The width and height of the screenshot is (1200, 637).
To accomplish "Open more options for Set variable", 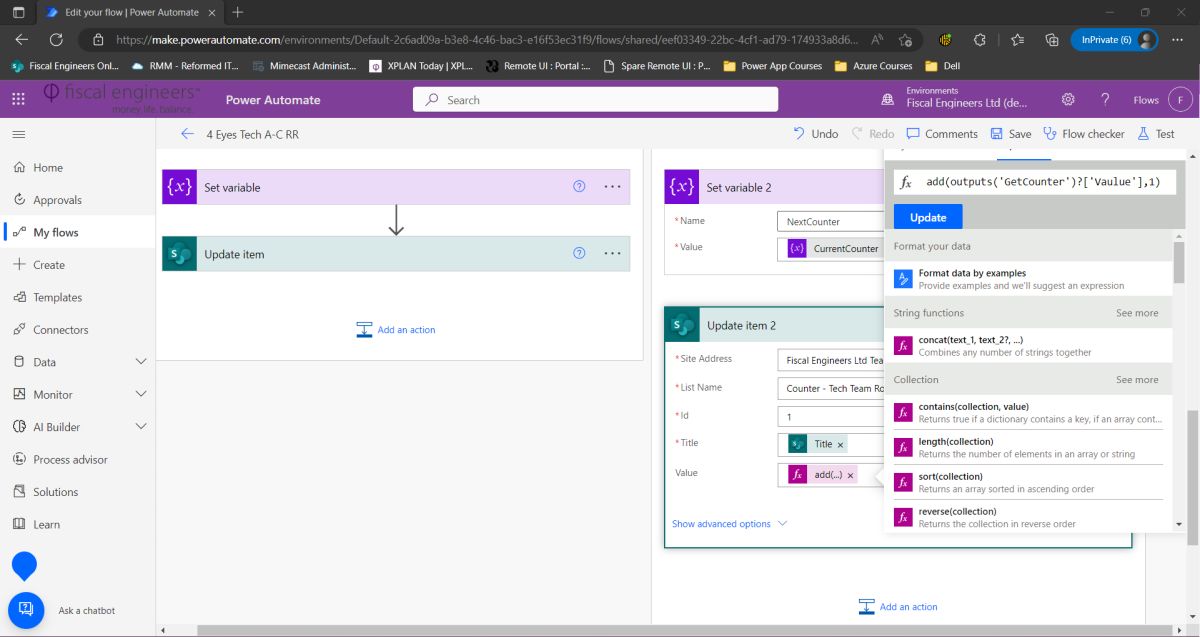I will click(612, 187).
